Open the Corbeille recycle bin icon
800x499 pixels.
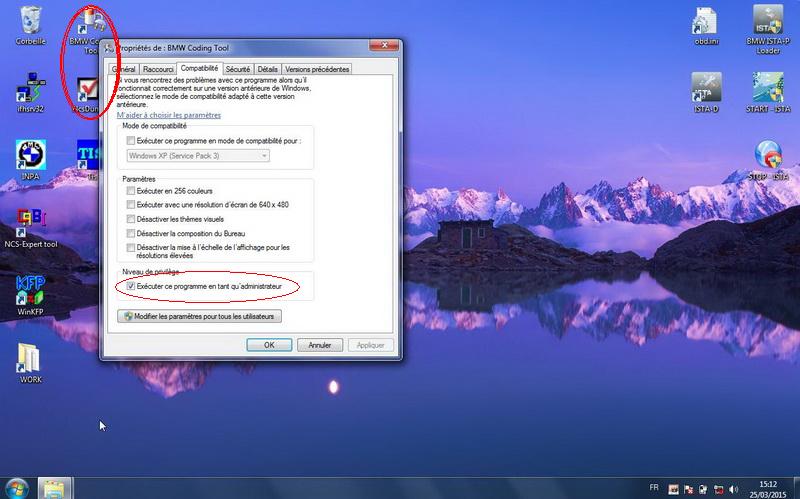point(30,26)
